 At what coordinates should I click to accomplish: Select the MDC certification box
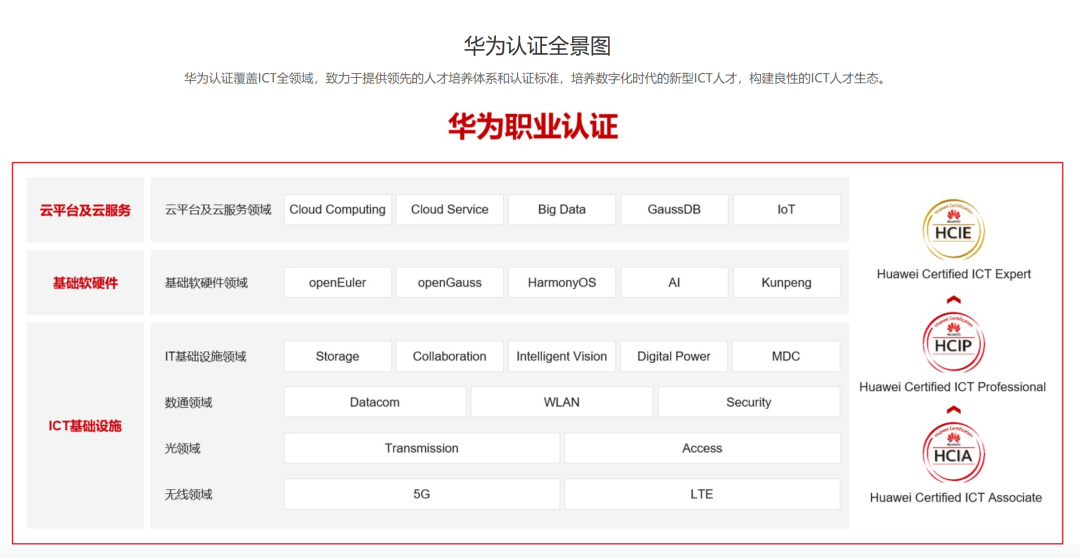pos(787,356)
